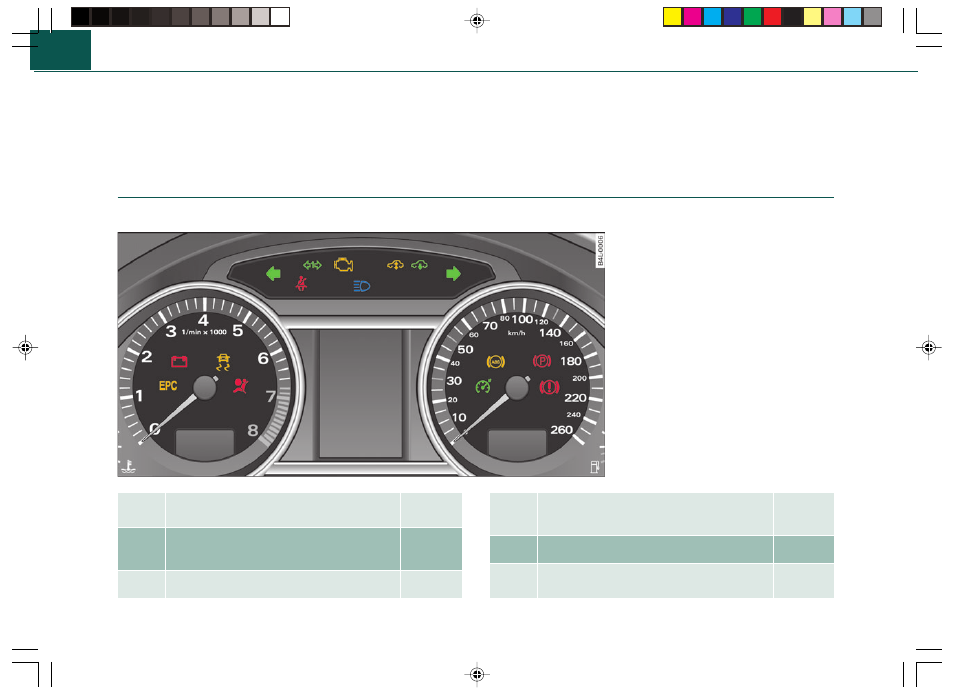Click the green left turn signal arrow
This screenshot has height=695, width=954.
273,274
